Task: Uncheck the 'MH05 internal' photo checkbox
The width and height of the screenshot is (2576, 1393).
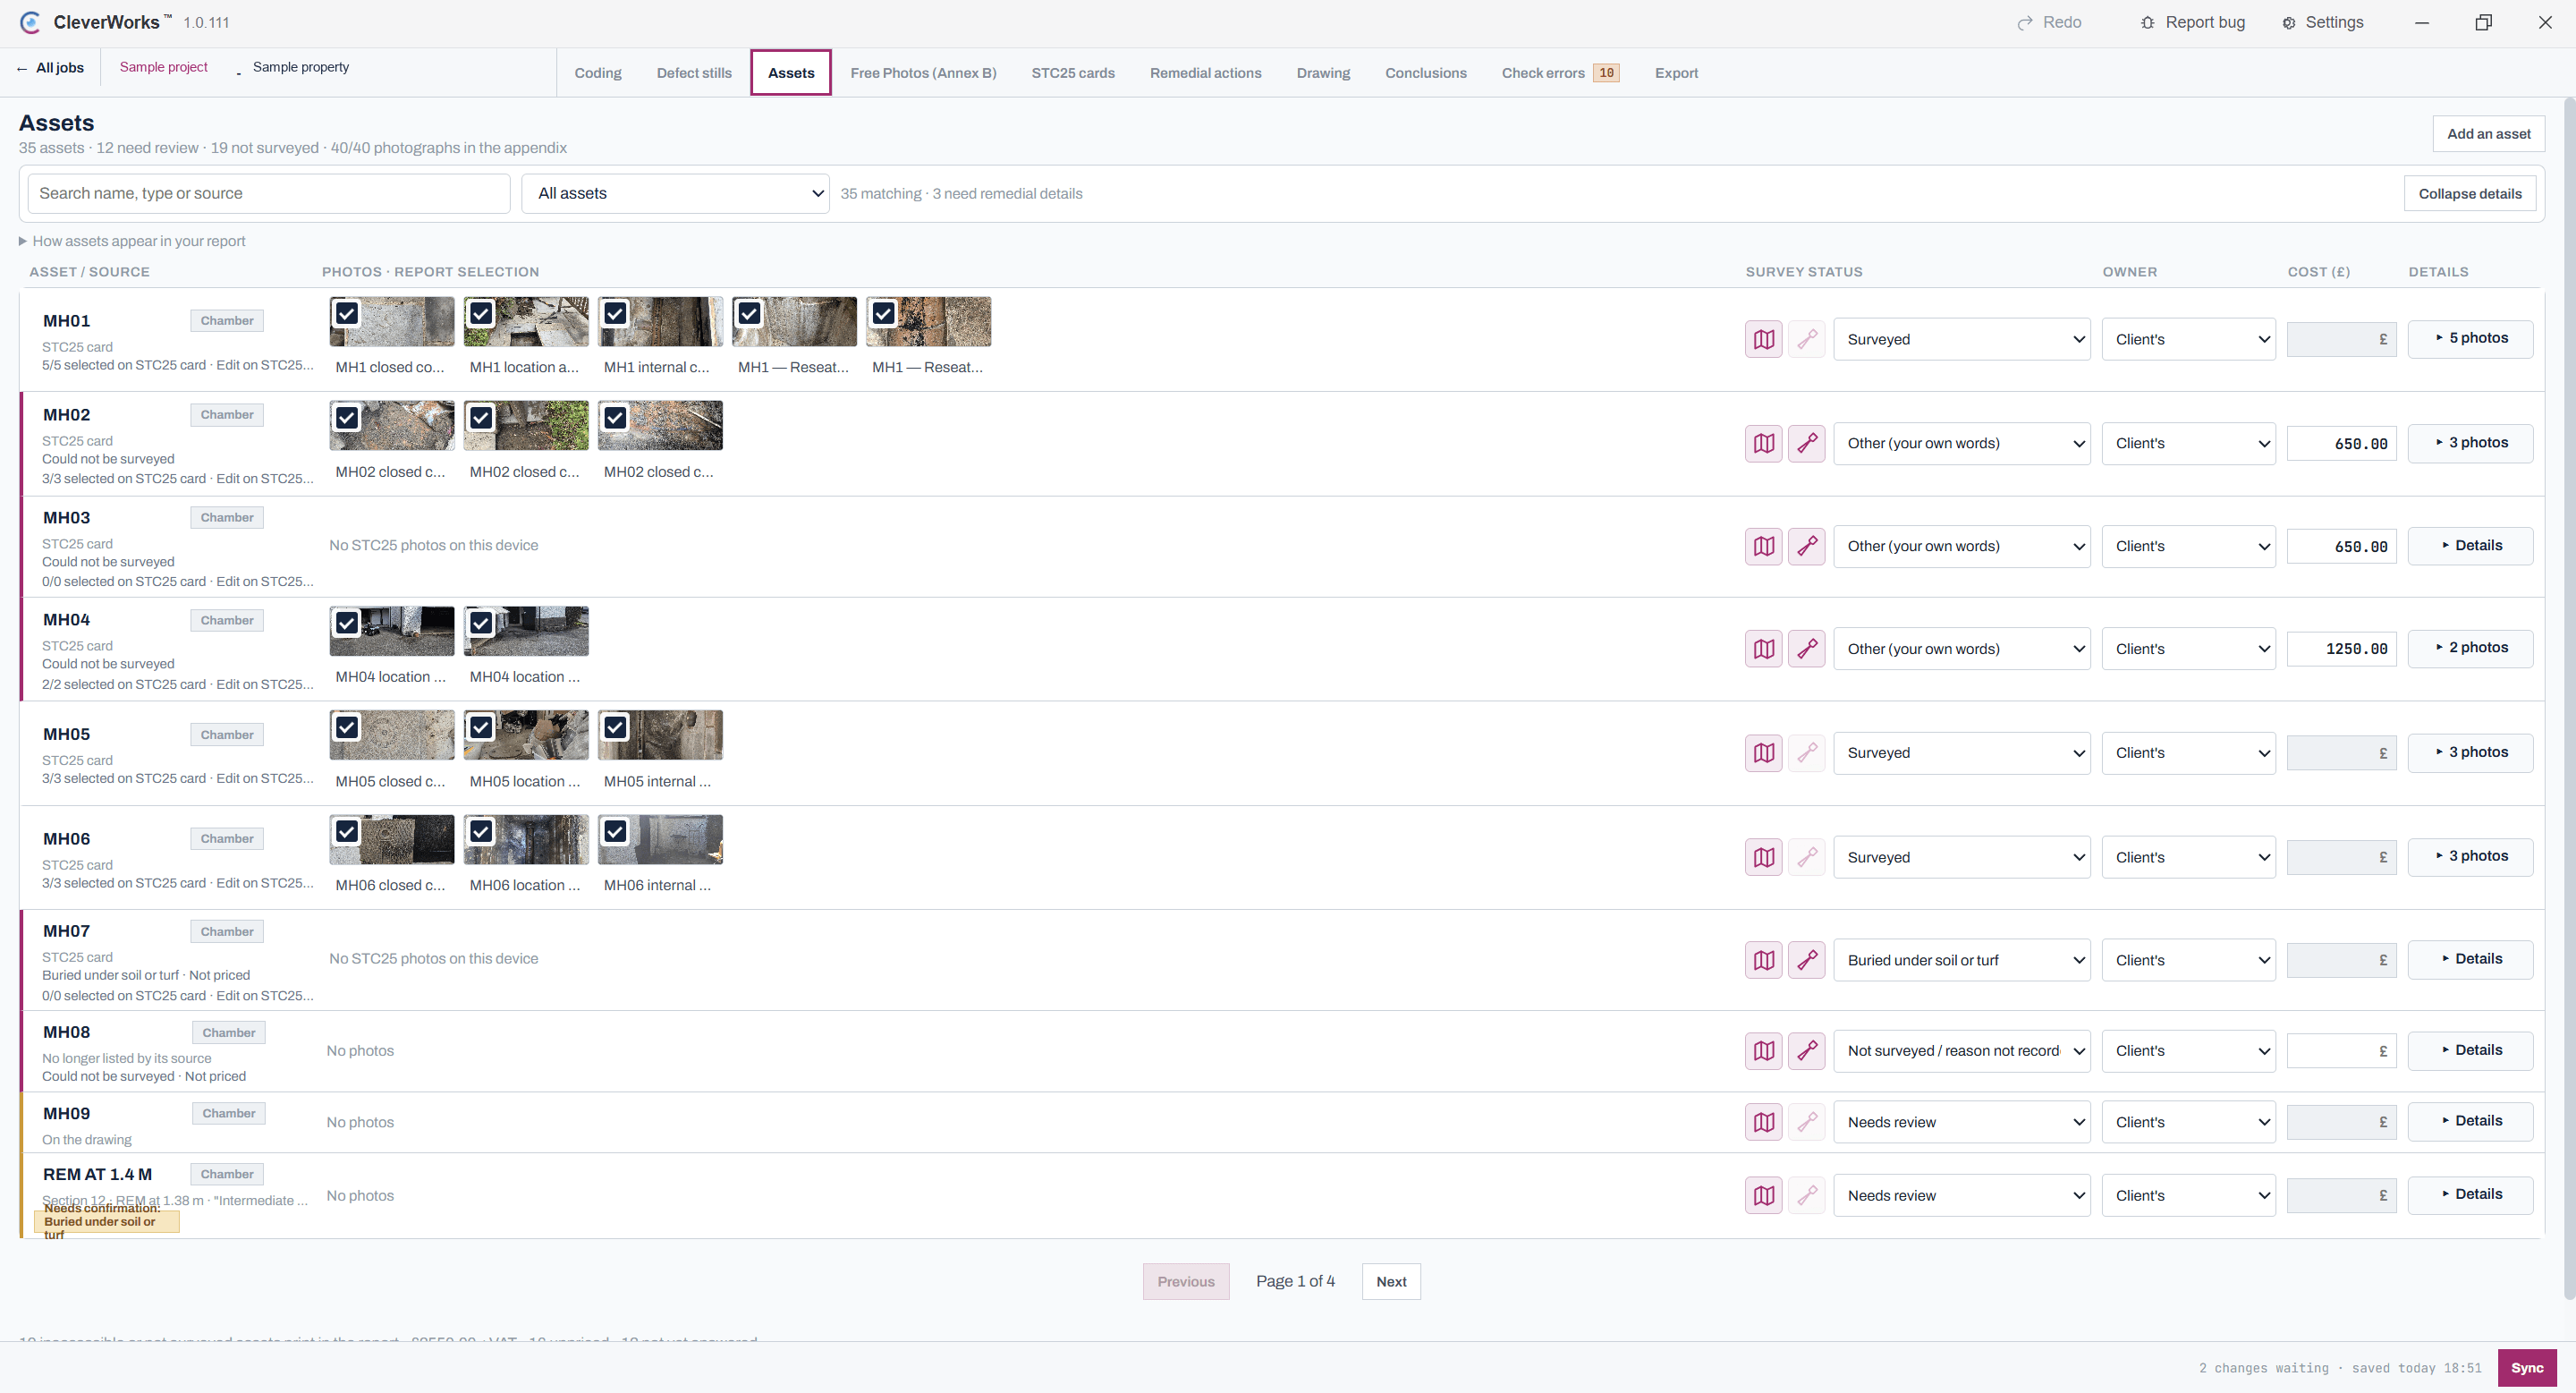Action: [615, 727]
